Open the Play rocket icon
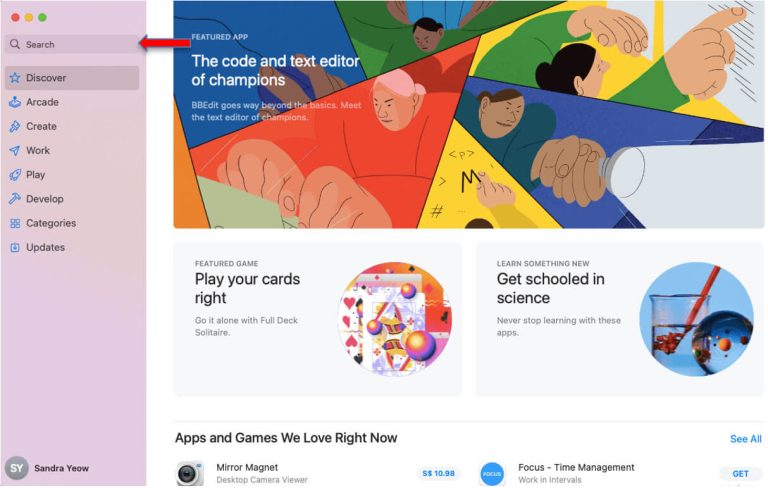The height and width of the screenshot is (488, 768). coord(15,175)
